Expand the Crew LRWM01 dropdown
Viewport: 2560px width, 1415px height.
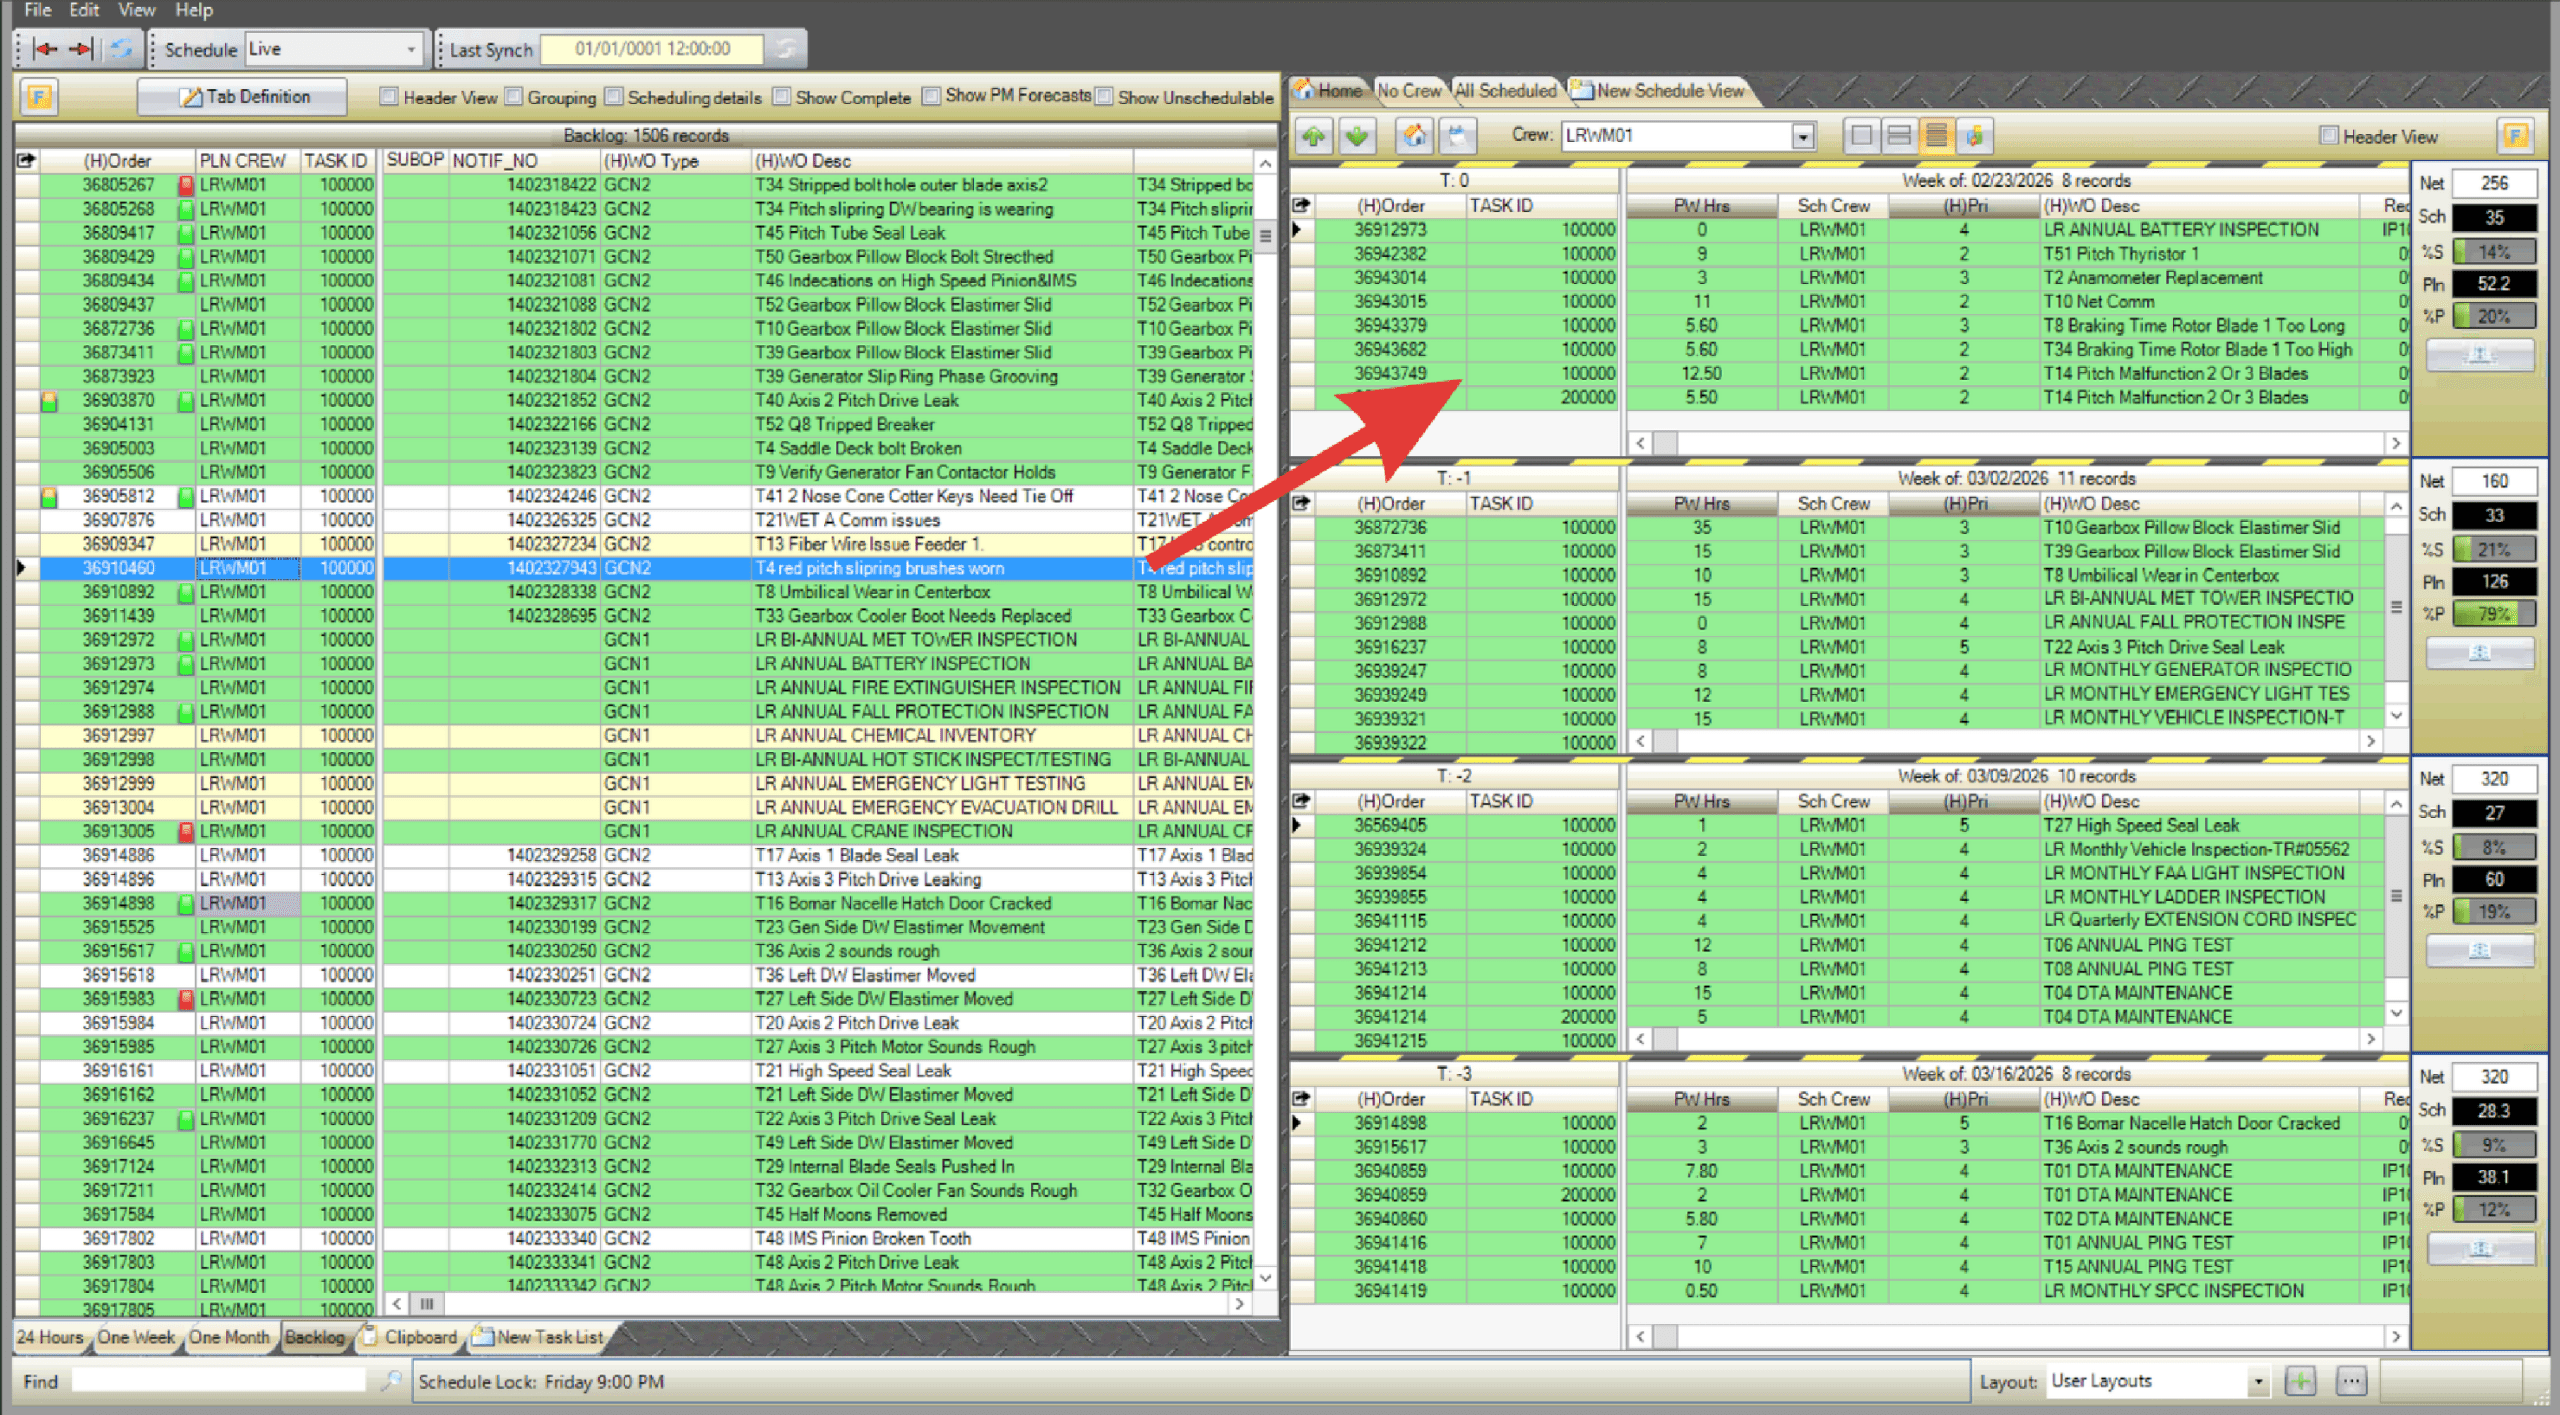pyautogui.click(x=1802, y=135)
